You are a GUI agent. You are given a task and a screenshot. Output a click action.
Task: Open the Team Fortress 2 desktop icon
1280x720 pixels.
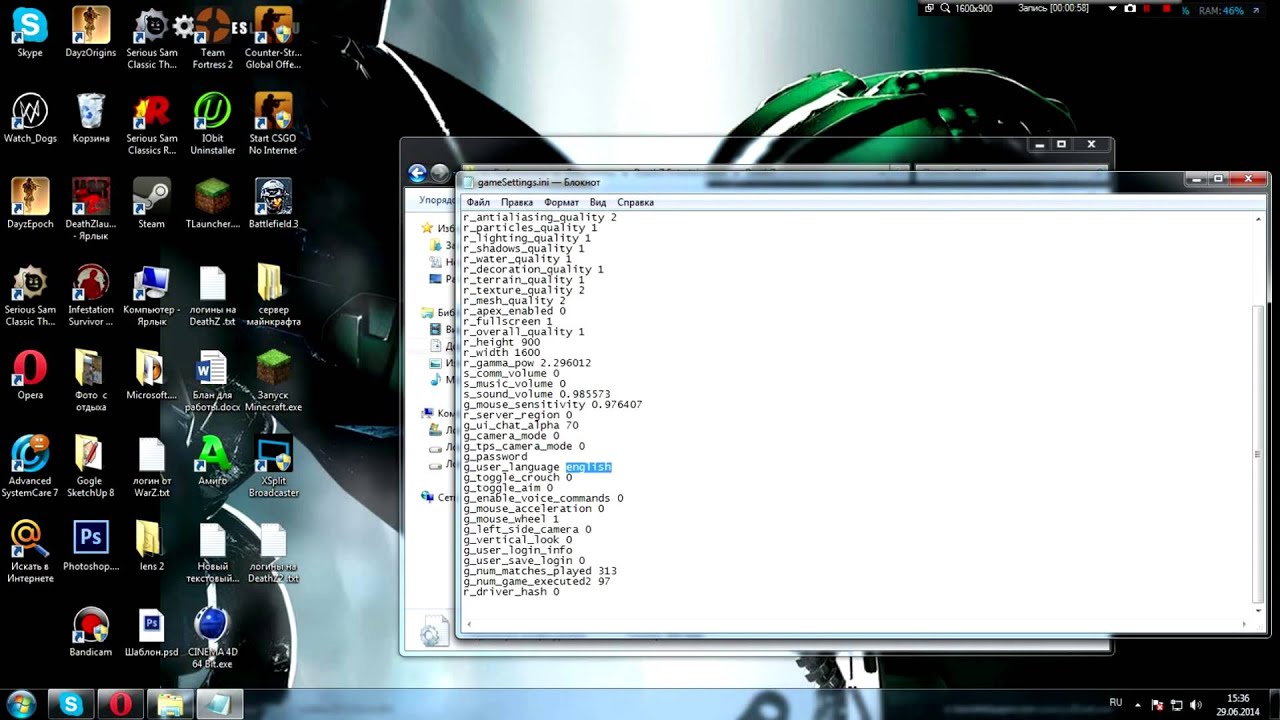212,38
